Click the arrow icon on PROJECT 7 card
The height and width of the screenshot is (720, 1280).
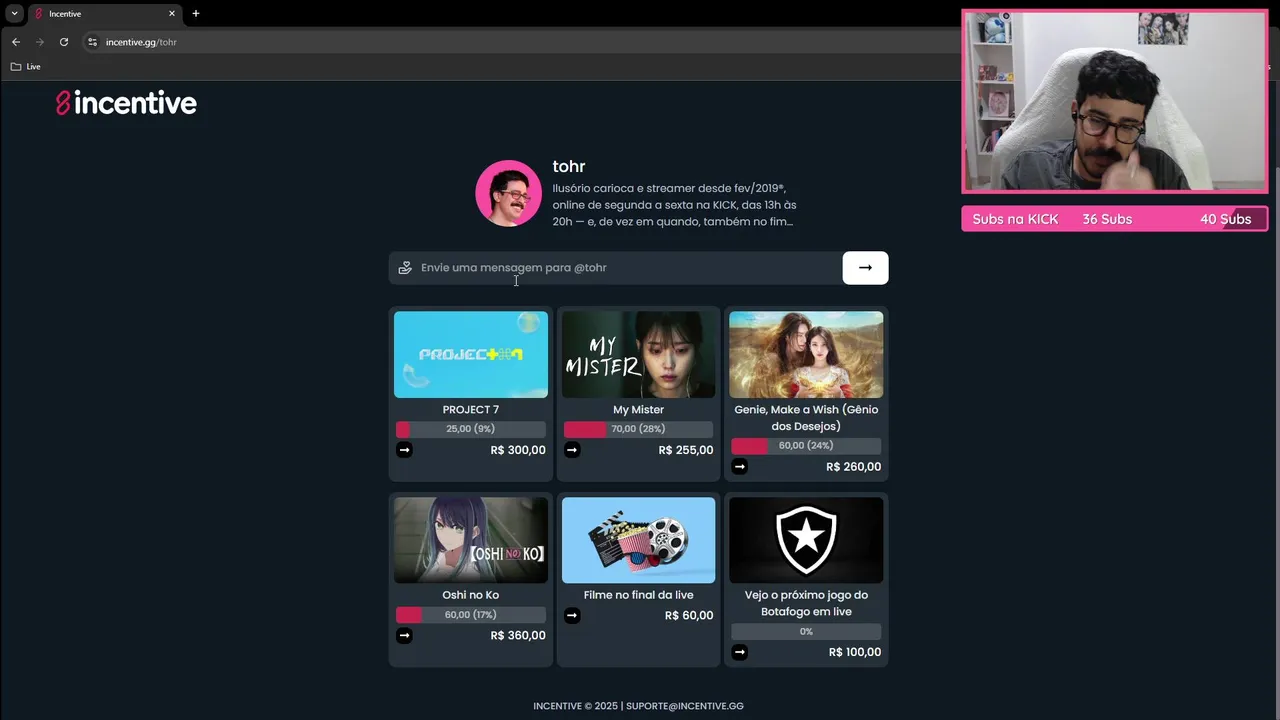point(404,450)
